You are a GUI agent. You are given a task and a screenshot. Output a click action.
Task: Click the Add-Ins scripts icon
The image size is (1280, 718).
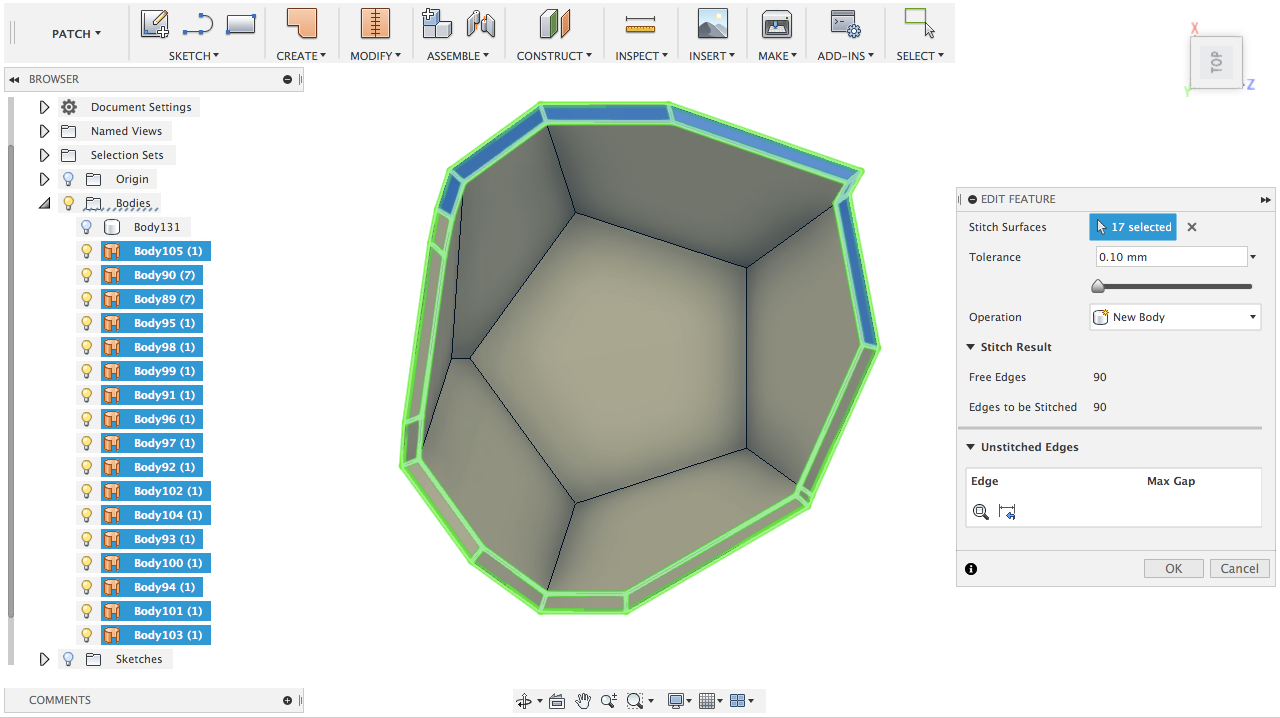pyautogui.click(x=845, y=24)
